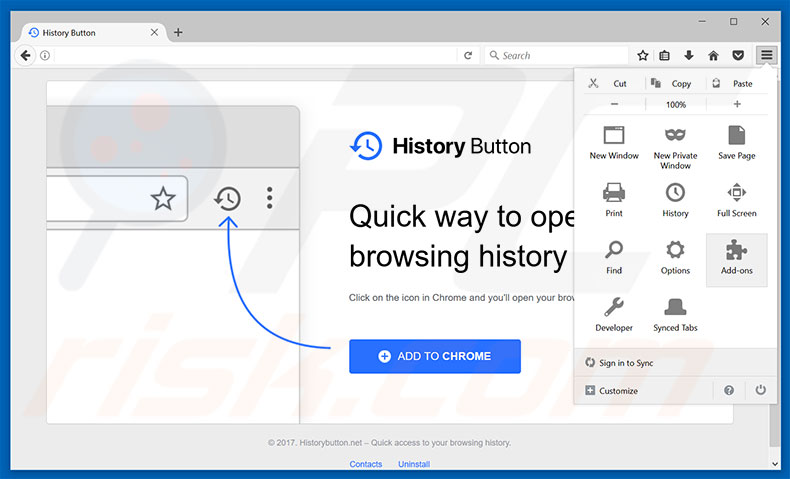
Task: Show site information icon in address bar
Action: coord(45,55)
